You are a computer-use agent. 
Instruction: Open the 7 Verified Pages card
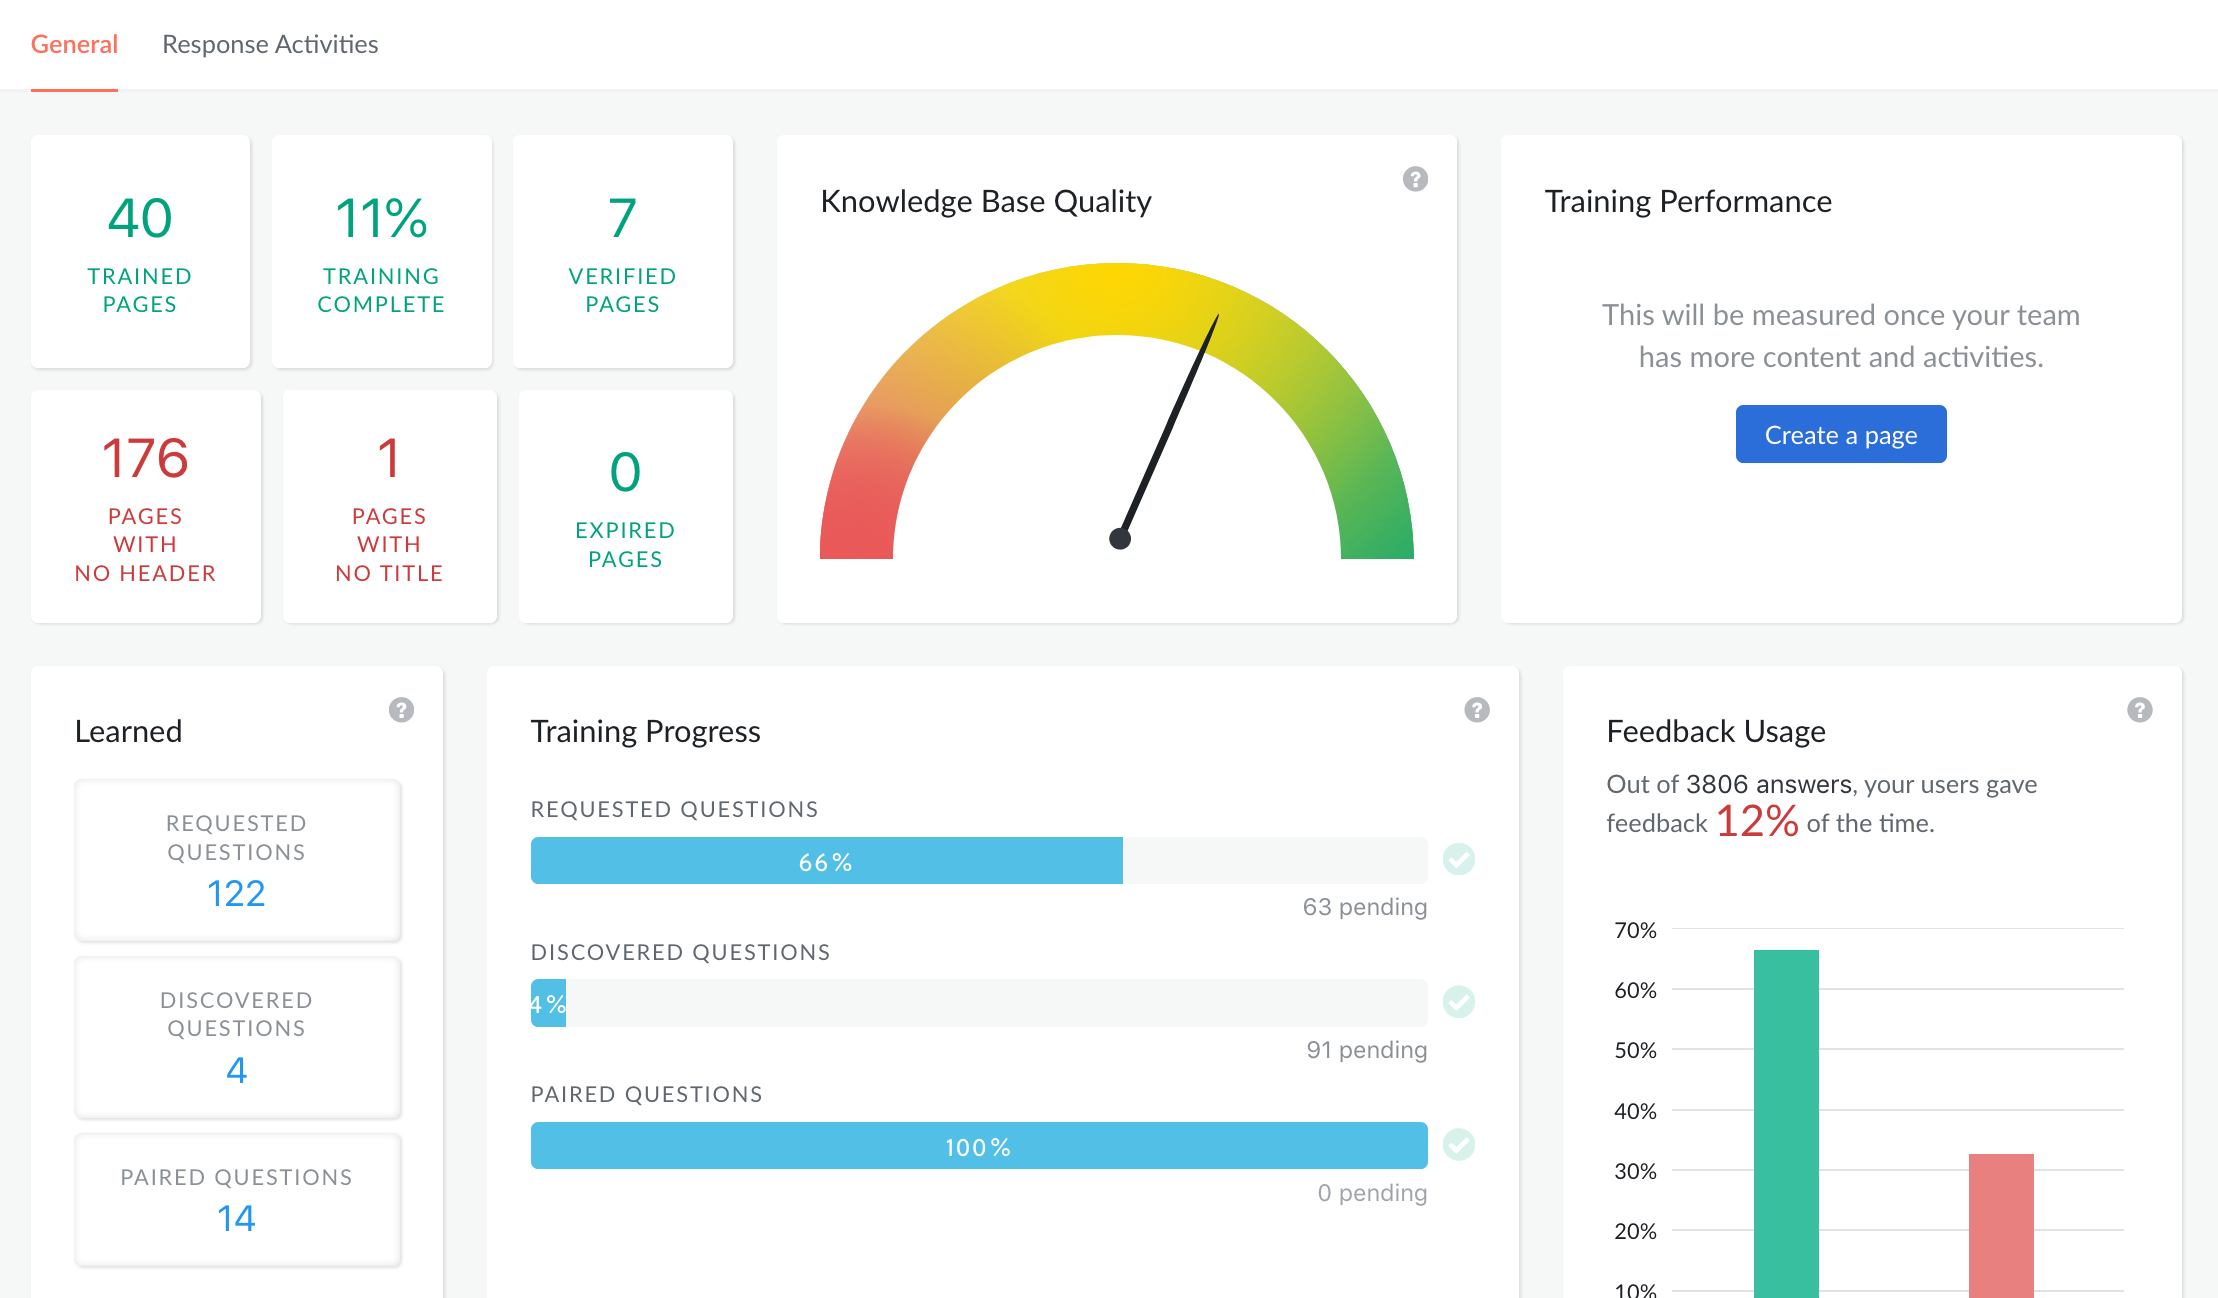click(622, 251)
